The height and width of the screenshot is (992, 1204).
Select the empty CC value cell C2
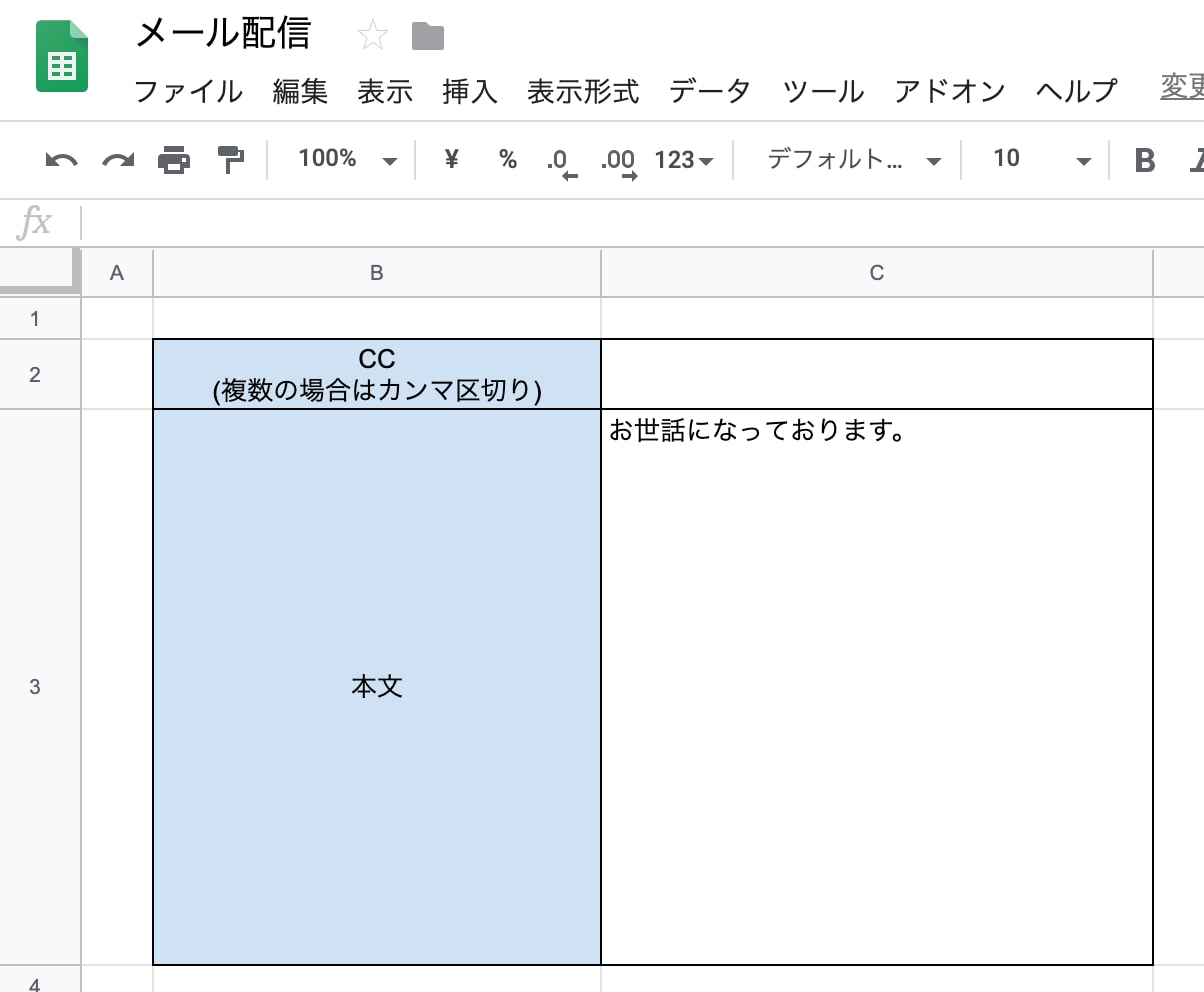(877, 375)
